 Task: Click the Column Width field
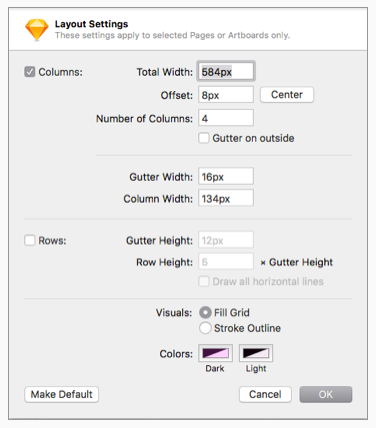click(226, 198)
